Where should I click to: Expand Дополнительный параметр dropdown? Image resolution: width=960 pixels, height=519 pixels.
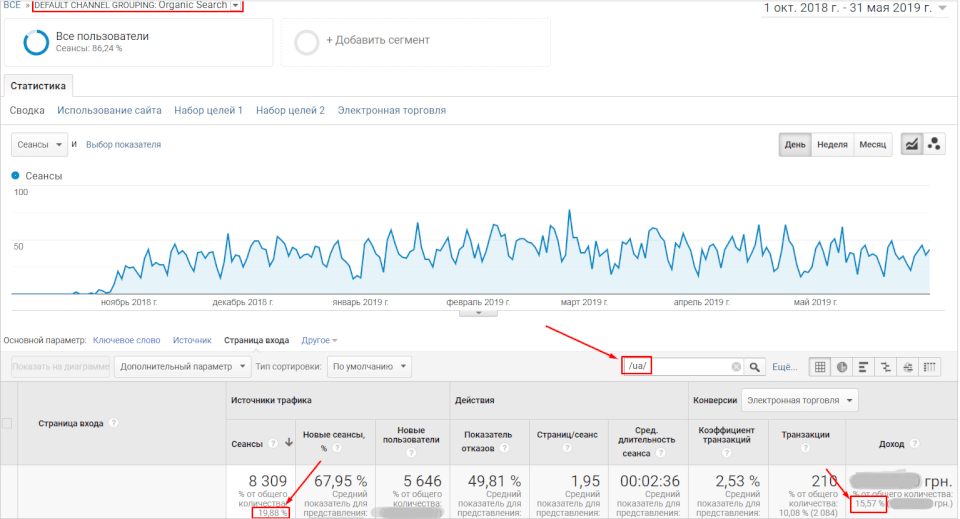tap(182, 367)
